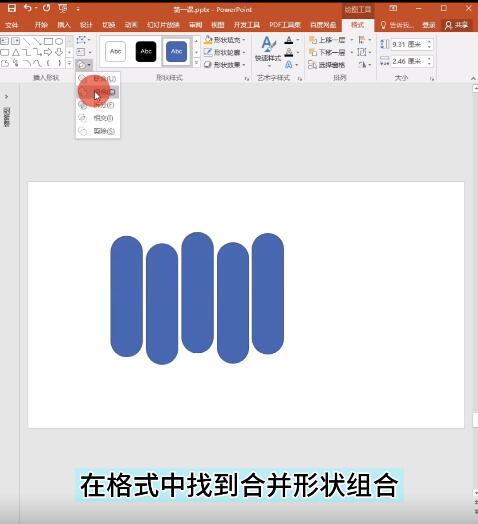478x524 pixels.
Task: Select the oval shape in shapes gallery
Action: [x=59, y=41]
